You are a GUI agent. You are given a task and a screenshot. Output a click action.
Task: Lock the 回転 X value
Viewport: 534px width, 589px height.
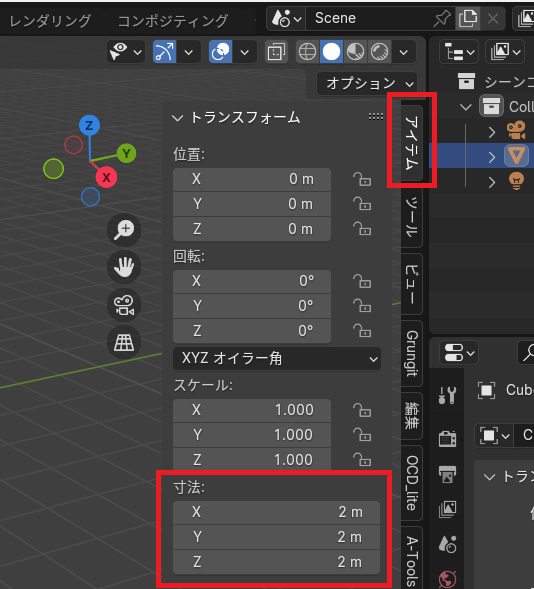(x=362, y=281)
